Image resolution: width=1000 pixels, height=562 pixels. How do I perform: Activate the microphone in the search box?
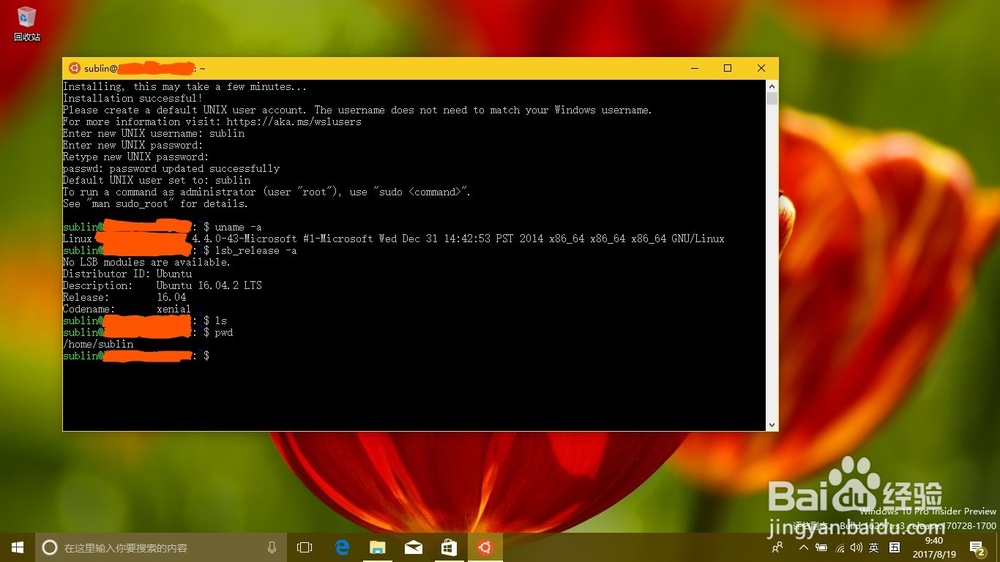tap(272, 547)
